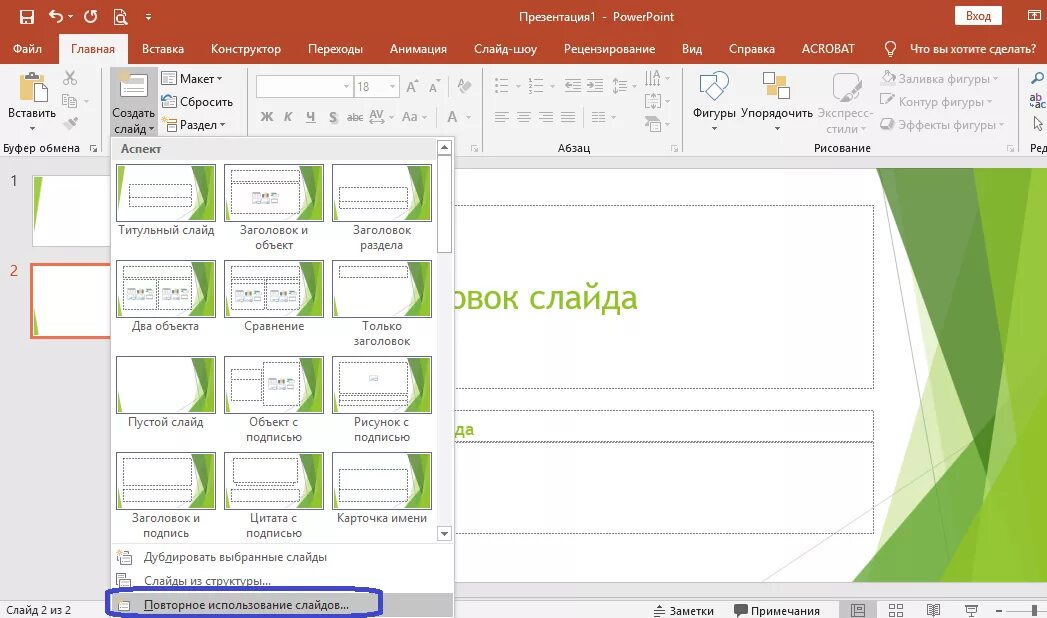Viewport: 1047px width, 618px height.
Task: Choose the Сравнение layout
Action: 274,297
